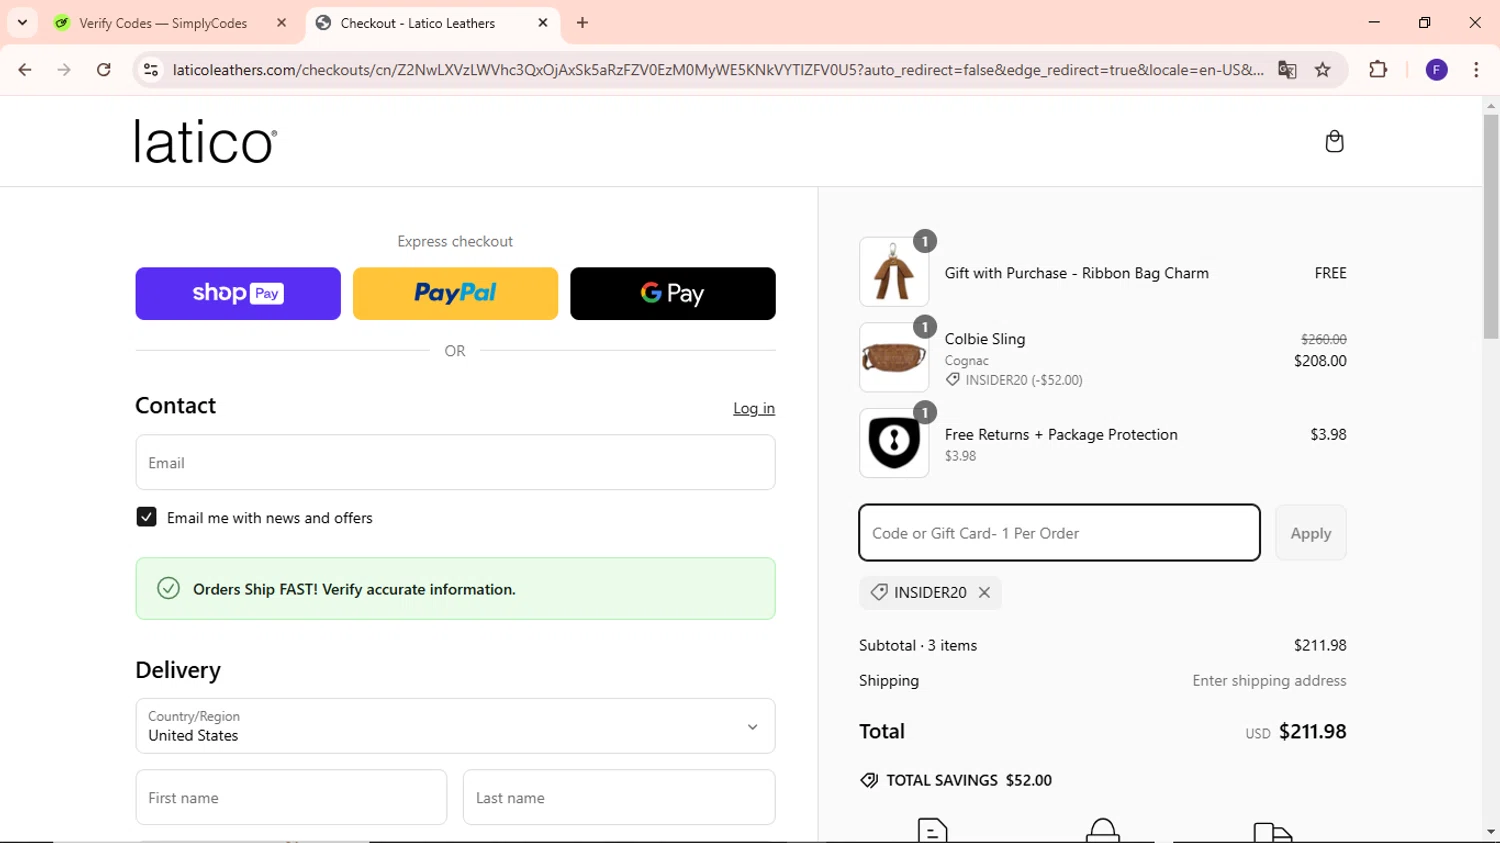Image resolution: width=1500 pixels, height=843 pixels.
Task: Remove the INSIDER20 discount code
Action: pyautogui.click(x=984, y=593)
